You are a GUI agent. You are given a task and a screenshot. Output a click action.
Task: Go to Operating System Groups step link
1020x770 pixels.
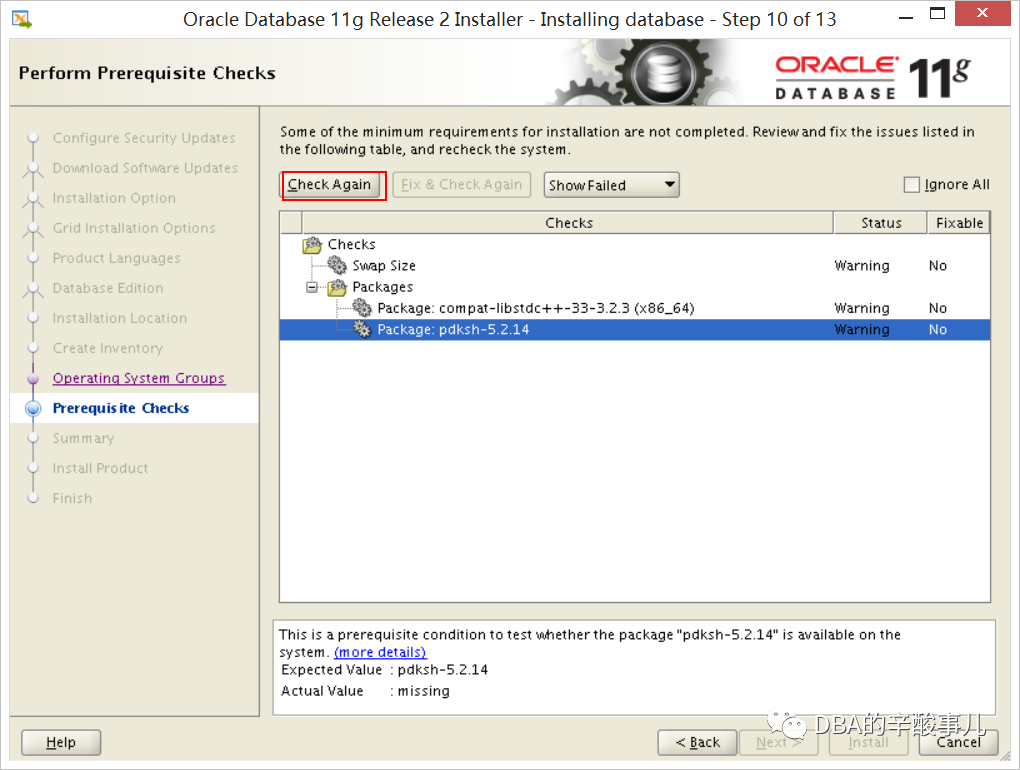coord(139,378)
